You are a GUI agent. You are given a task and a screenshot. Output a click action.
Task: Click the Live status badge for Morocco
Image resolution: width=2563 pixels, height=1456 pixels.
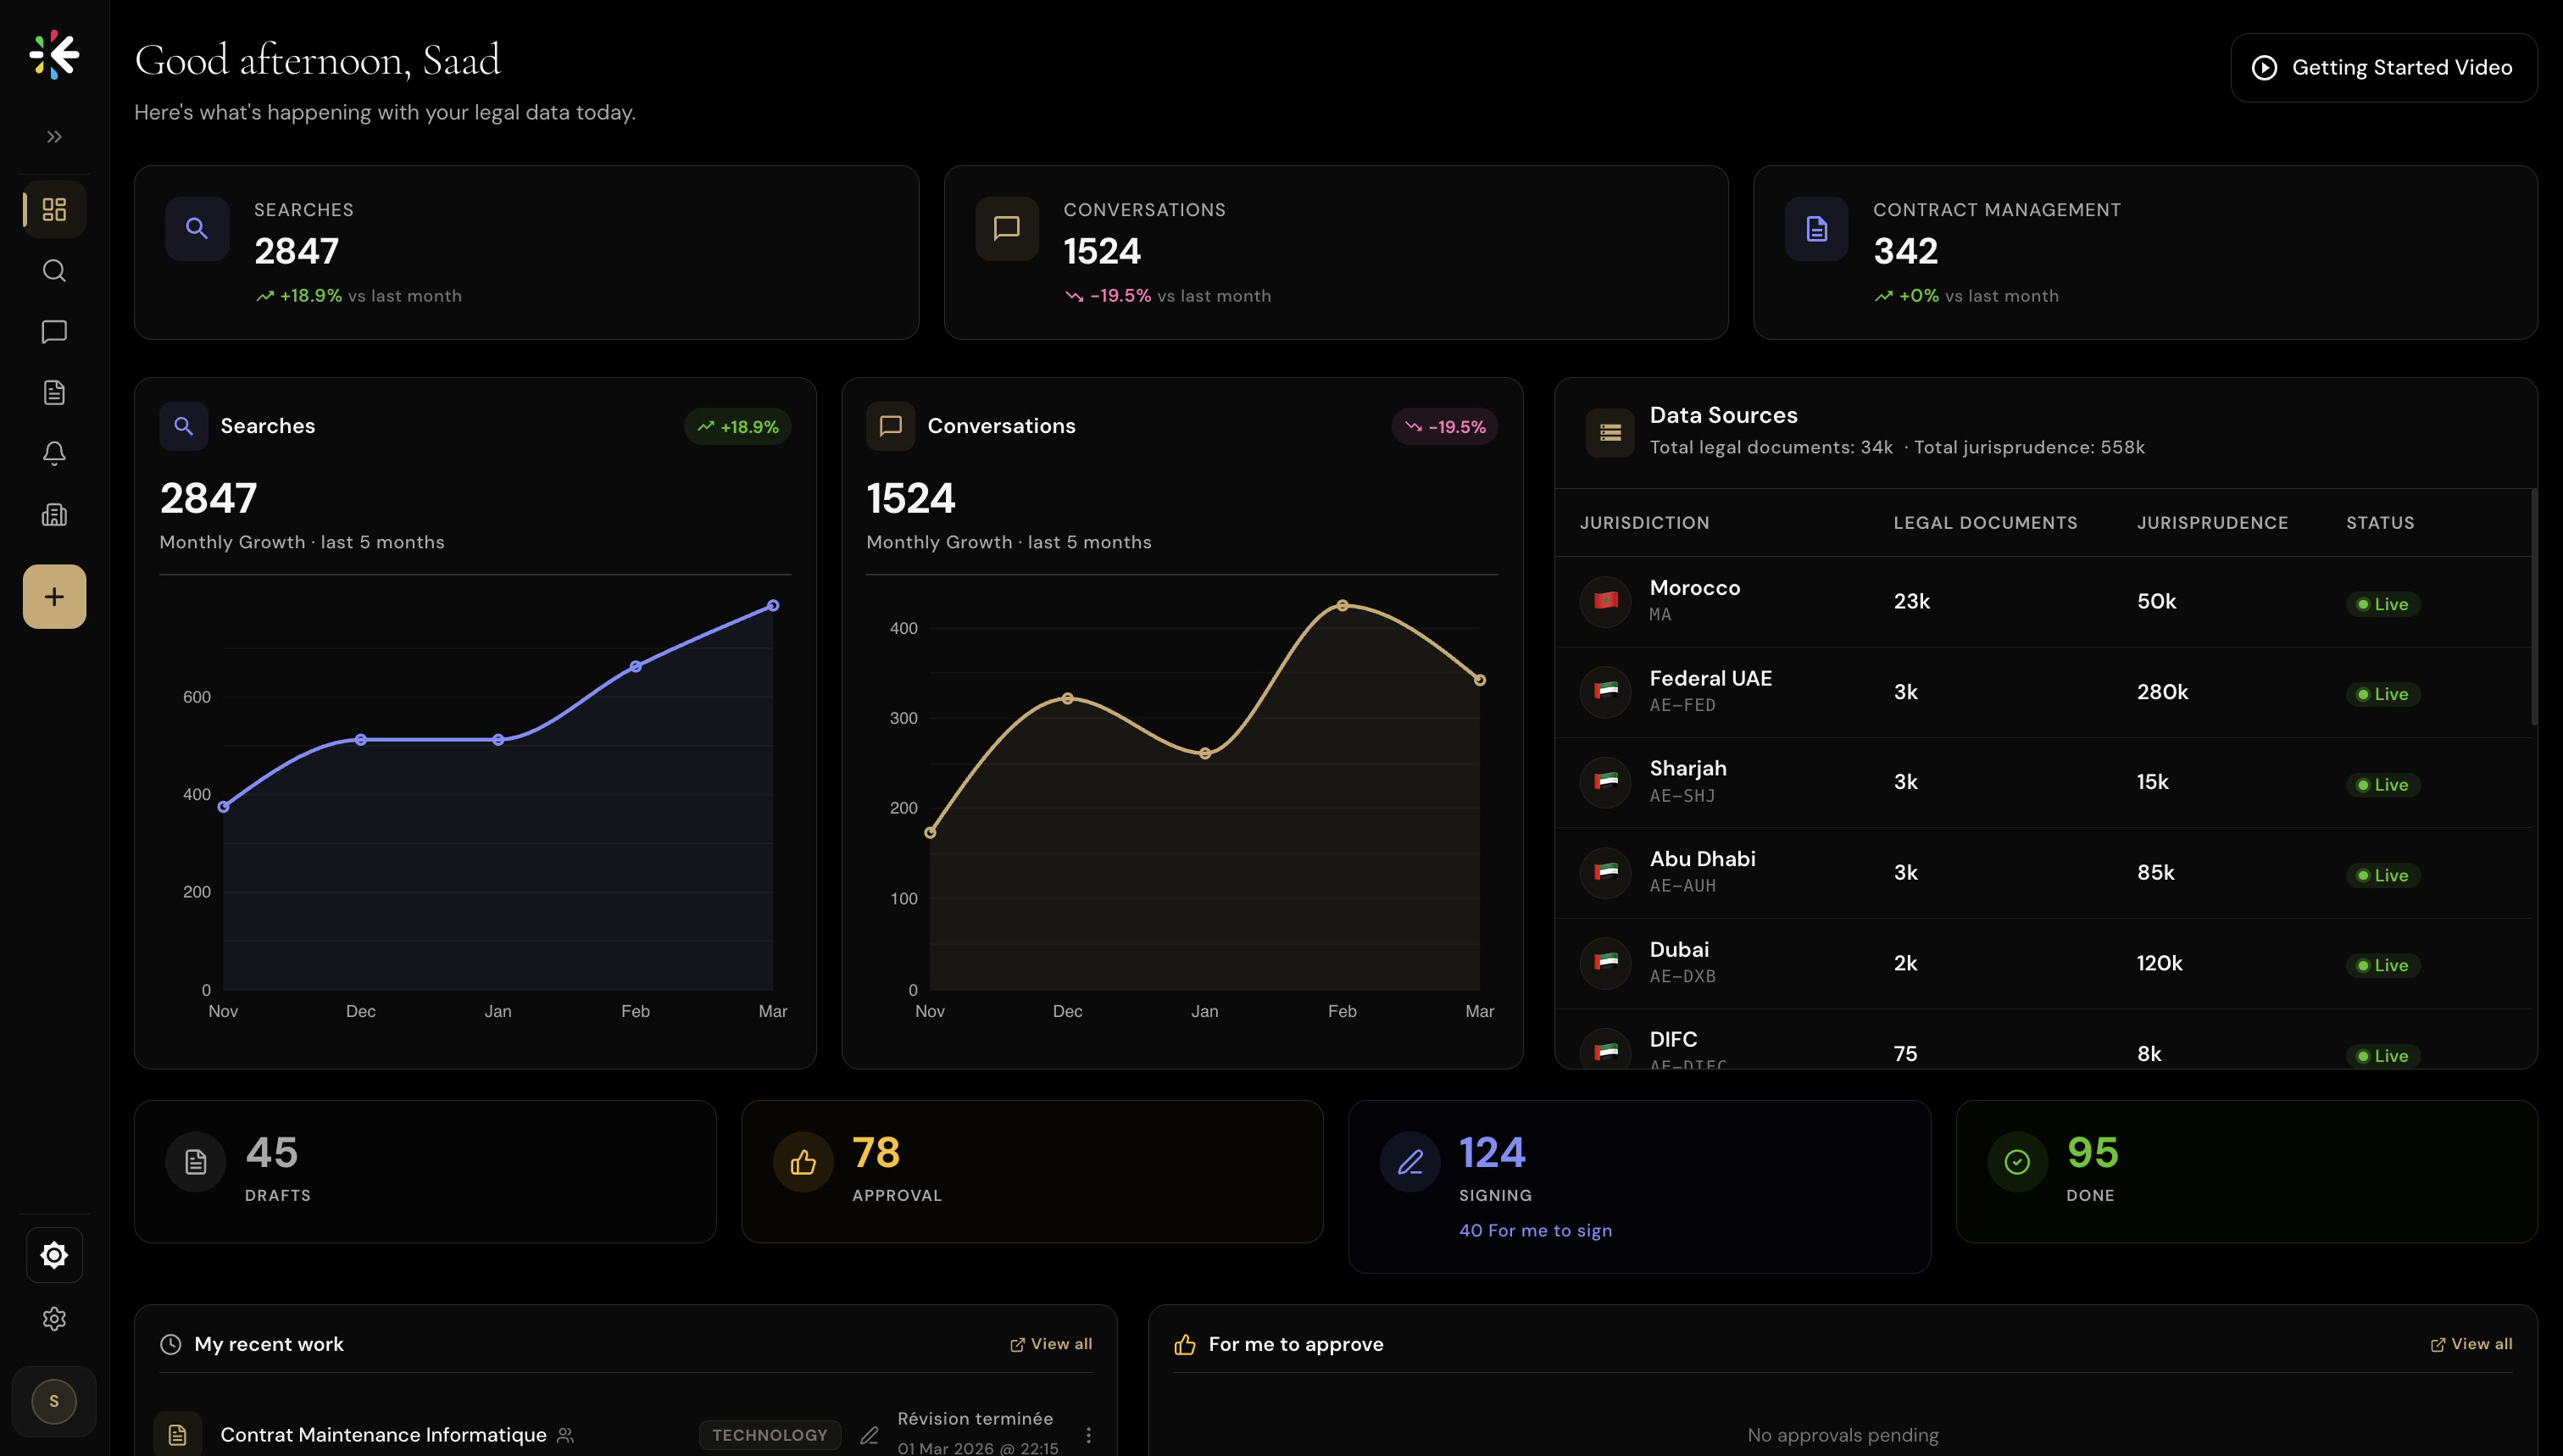click(2383, 604)
